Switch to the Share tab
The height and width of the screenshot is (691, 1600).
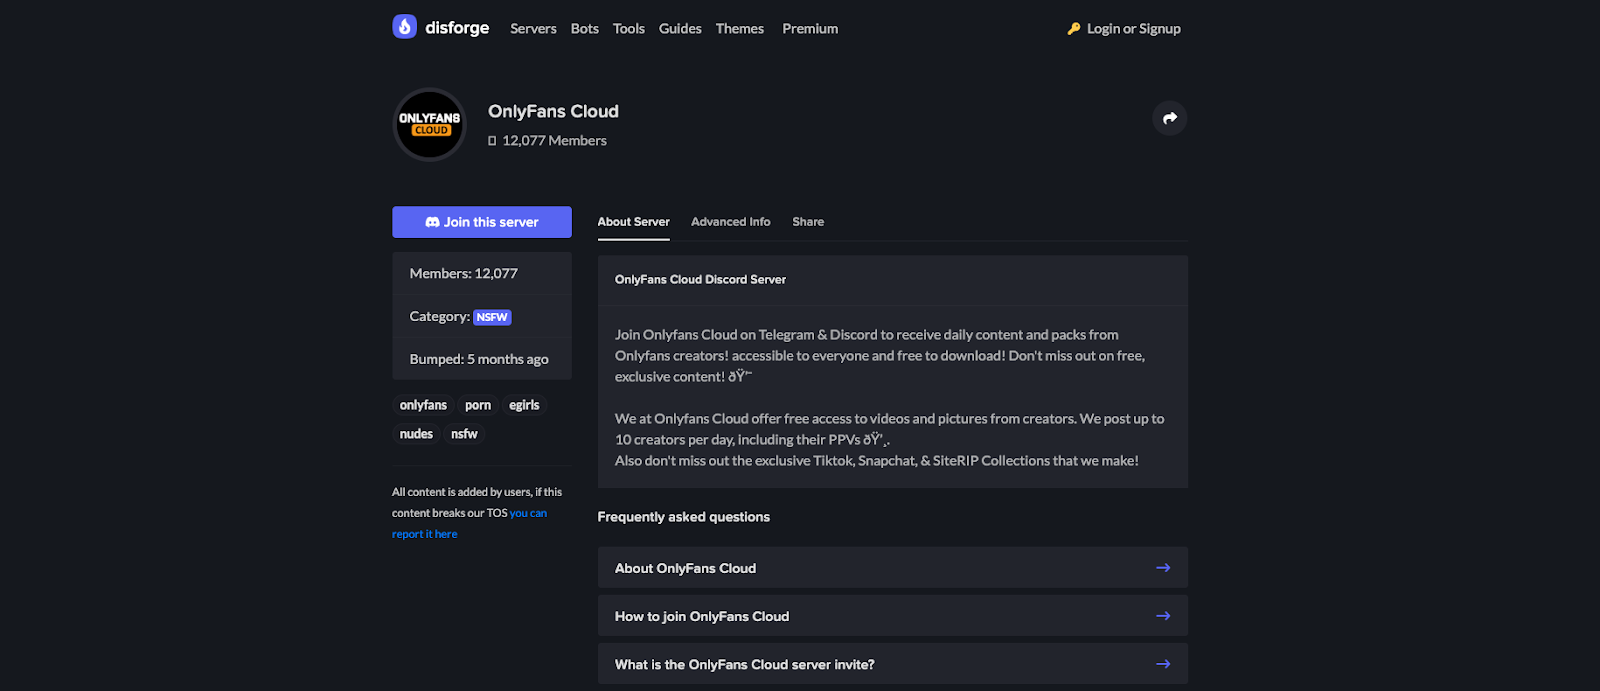tap(808, 222)
